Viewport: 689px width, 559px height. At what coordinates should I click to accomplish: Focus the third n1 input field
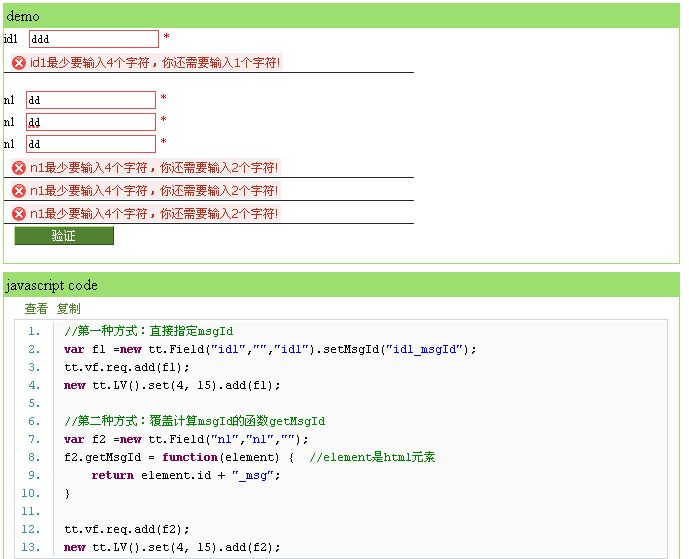(91, 144)
